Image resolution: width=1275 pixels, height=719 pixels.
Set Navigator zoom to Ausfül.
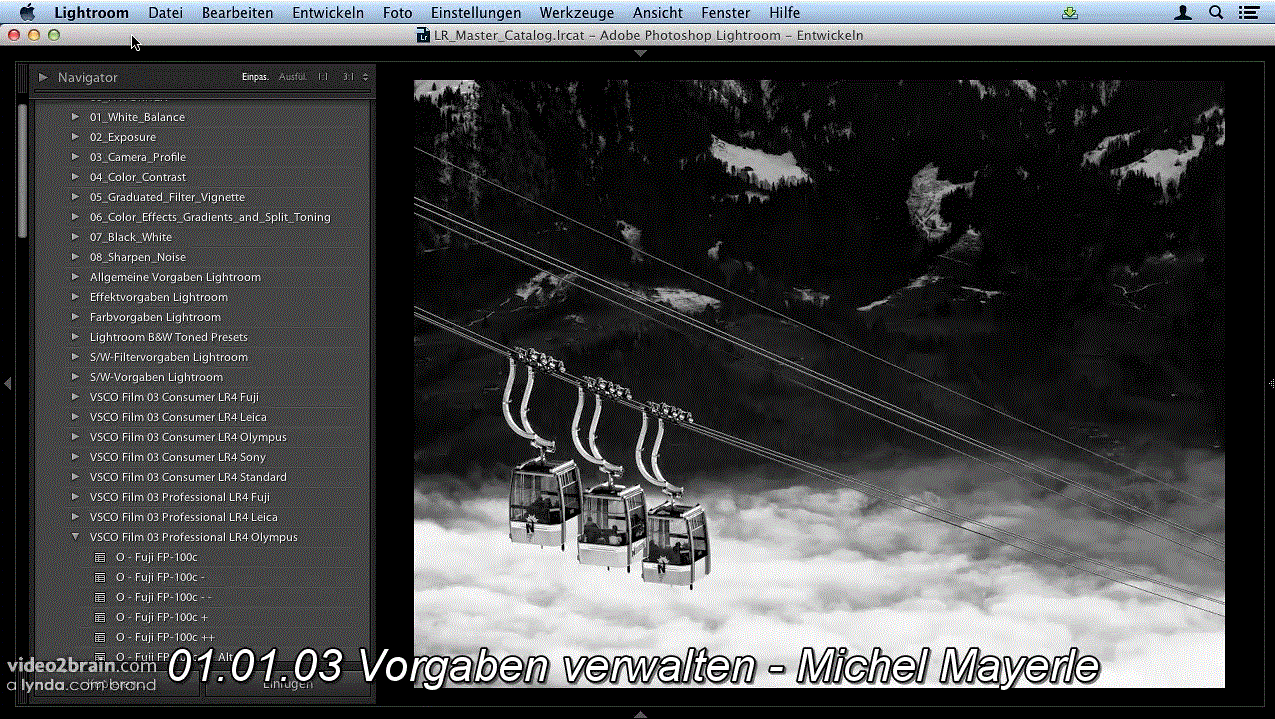(293, 77)
